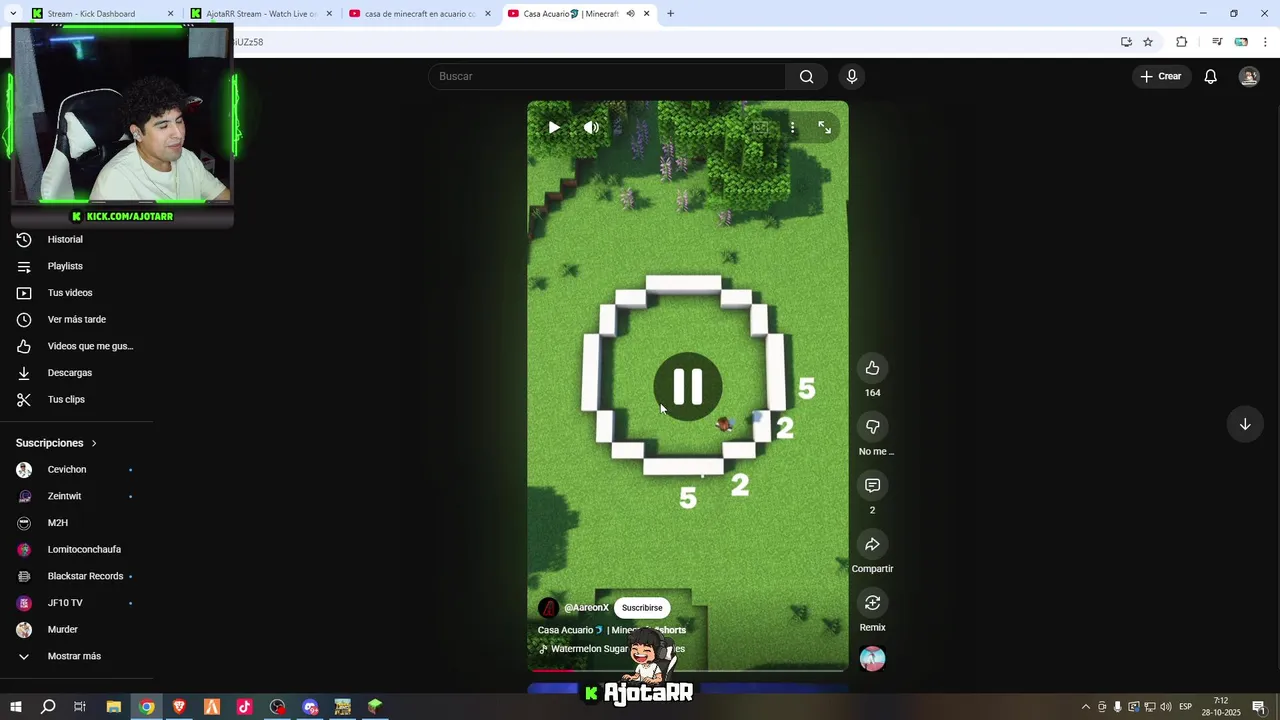The height and width of the screenshot is (720, 1280).
Task: Open Chrome extensions puzzle icon
Action: 1181,42
